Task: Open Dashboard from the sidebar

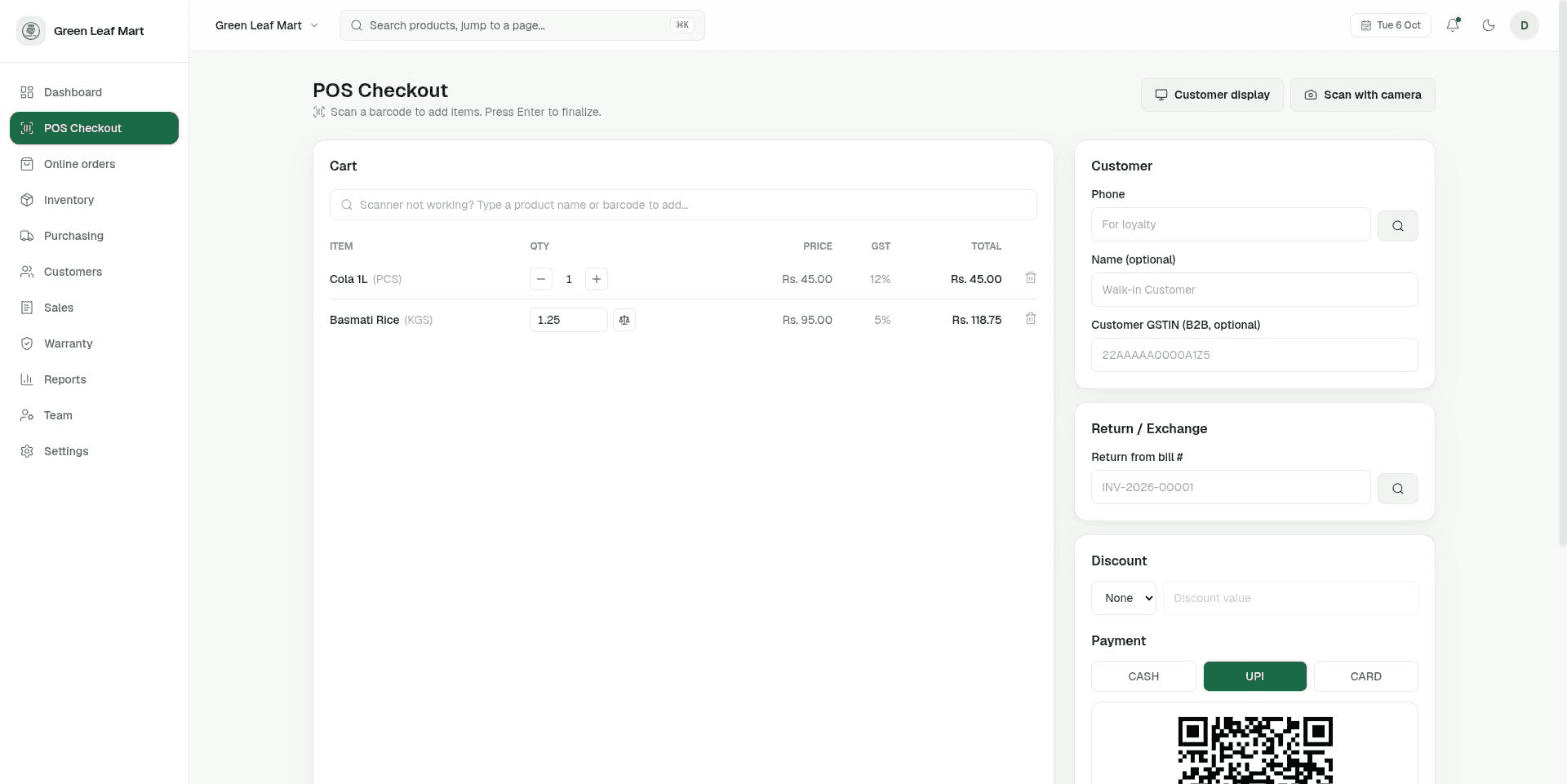Action: (94, 92)
